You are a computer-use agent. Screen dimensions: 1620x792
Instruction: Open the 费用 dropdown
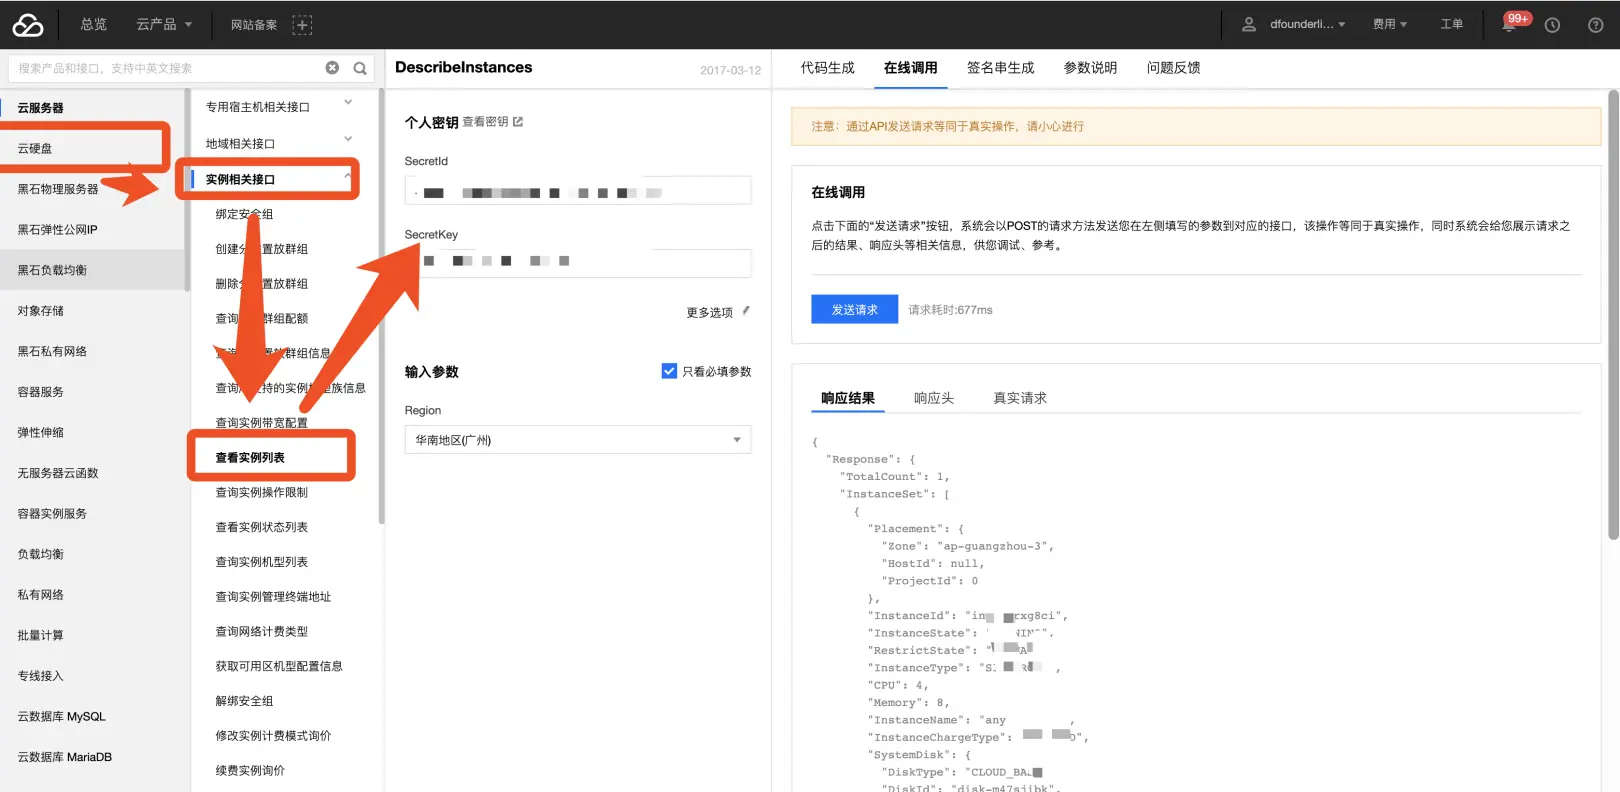1390,25
